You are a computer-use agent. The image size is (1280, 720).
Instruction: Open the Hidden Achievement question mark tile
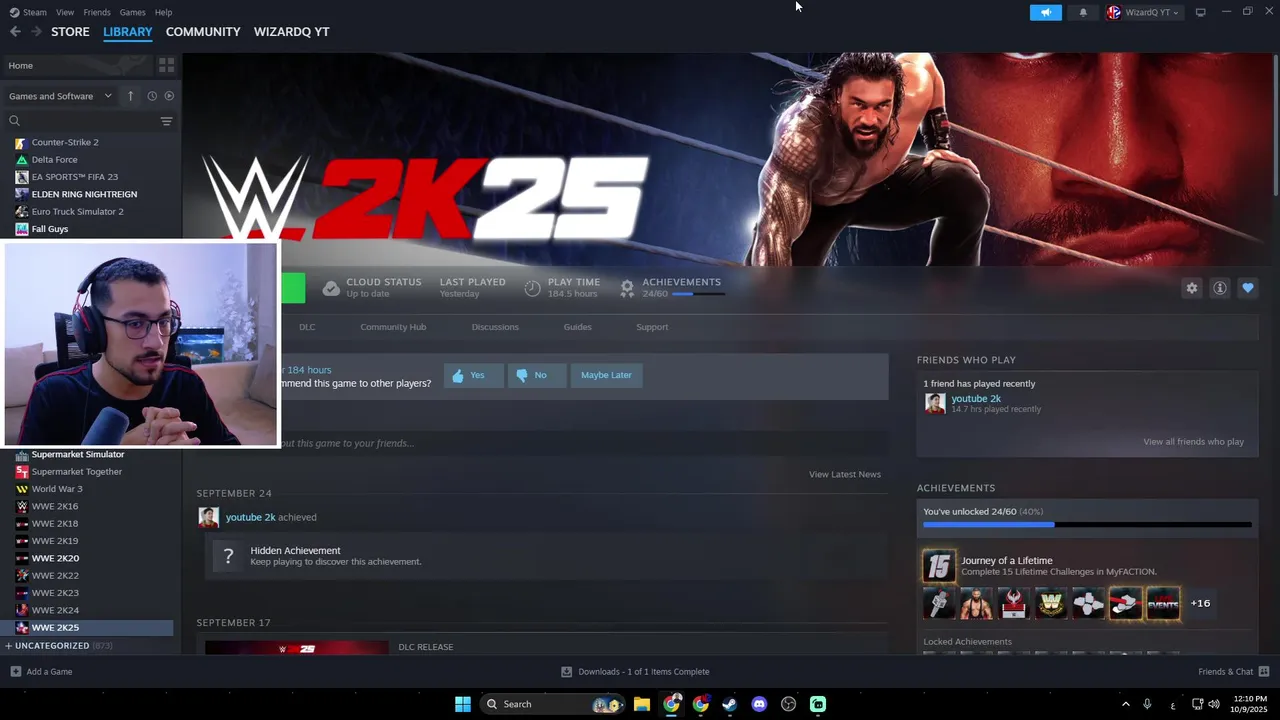(228, 556)
